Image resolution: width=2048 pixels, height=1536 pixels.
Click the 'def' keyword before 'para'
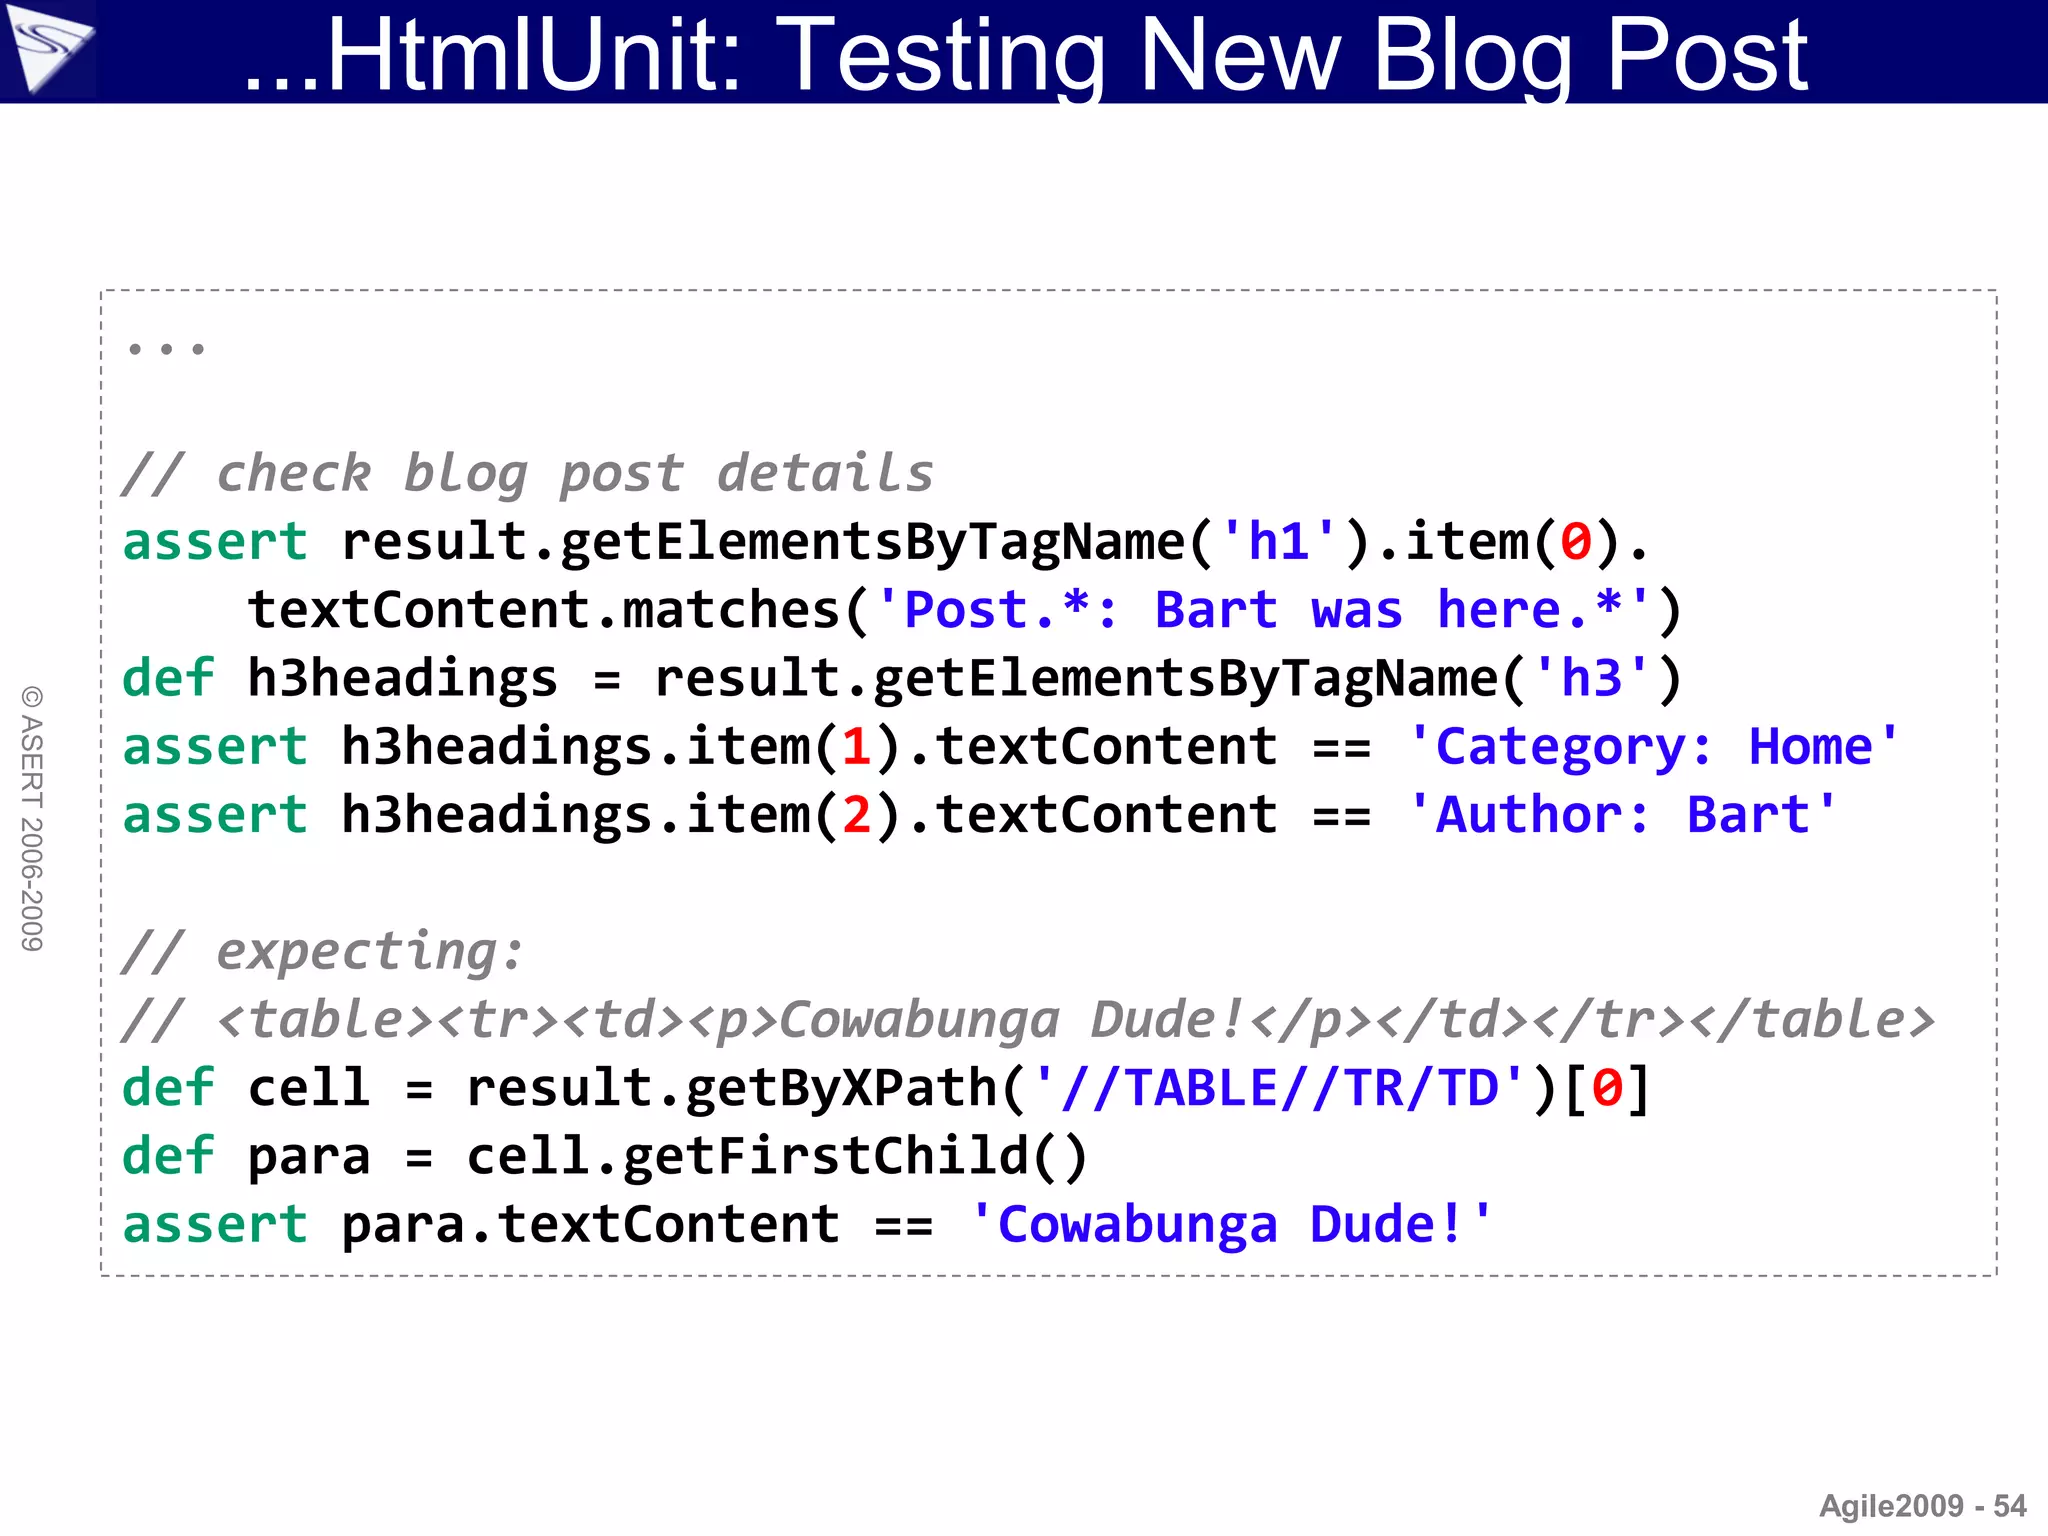point(168,1156)
